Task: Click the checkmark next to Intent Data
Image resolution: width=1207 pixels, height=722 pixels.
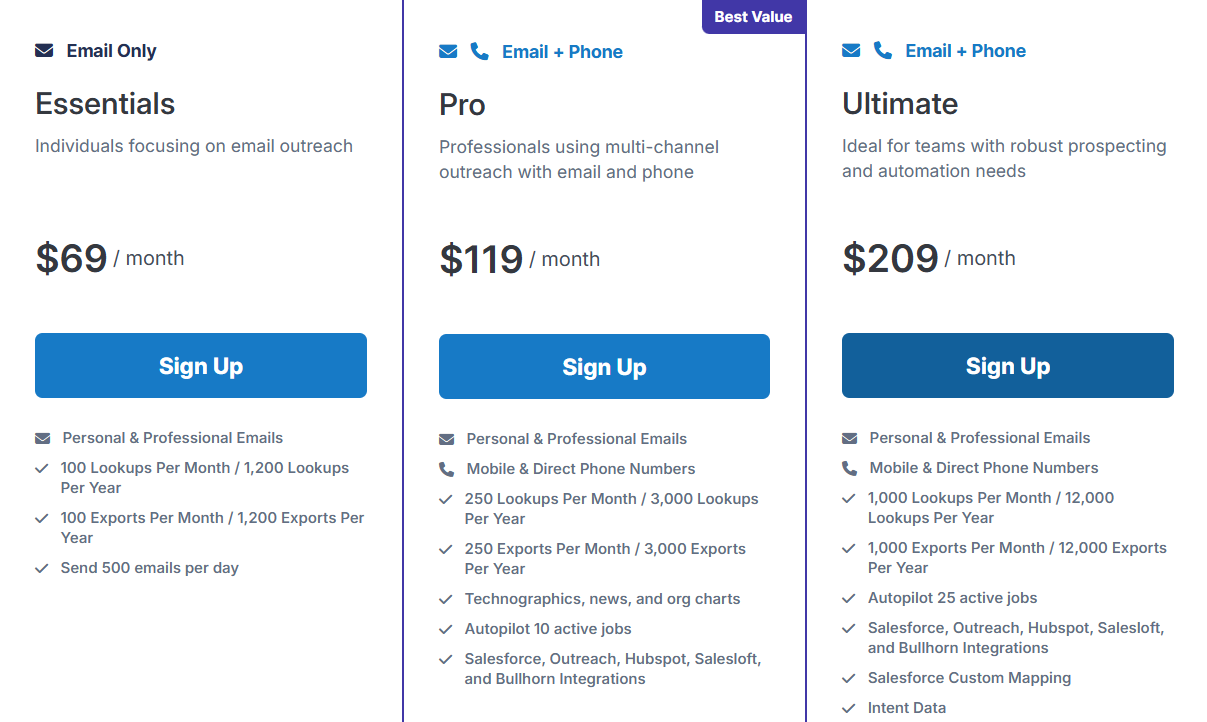Action: [x=849, y=707]
